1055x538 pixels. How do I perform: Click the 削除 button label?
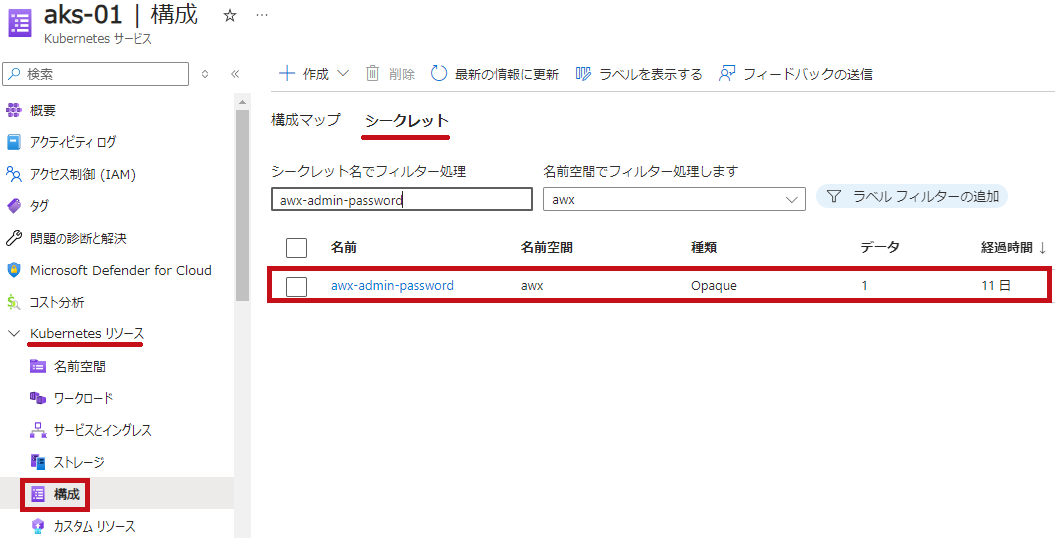point(402,74)
